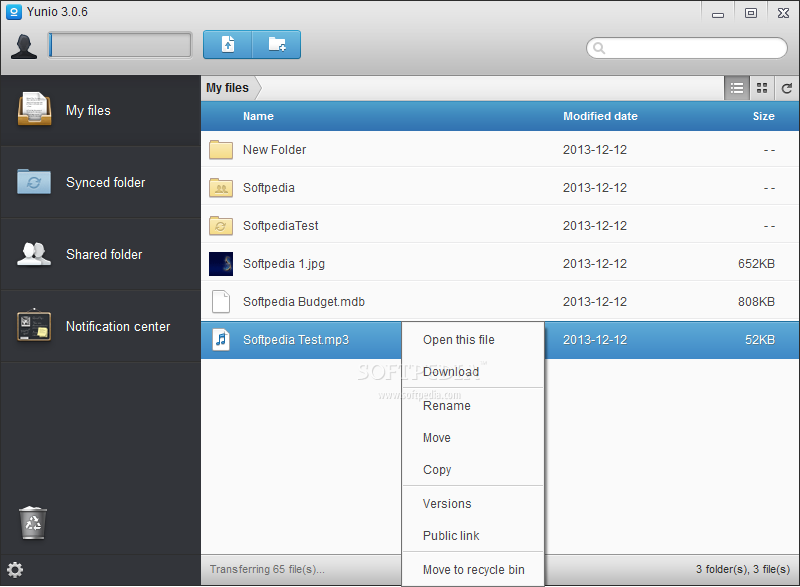
Task: Sort by the Modified date column header
Action: pos(600,116)
